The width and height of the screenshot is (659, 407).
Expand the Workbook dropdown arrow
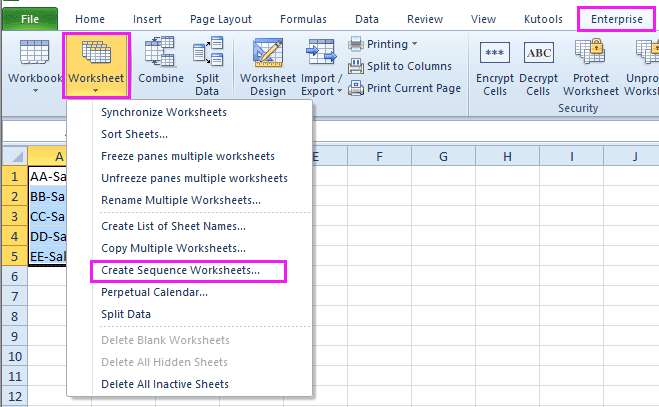point(35,90)
